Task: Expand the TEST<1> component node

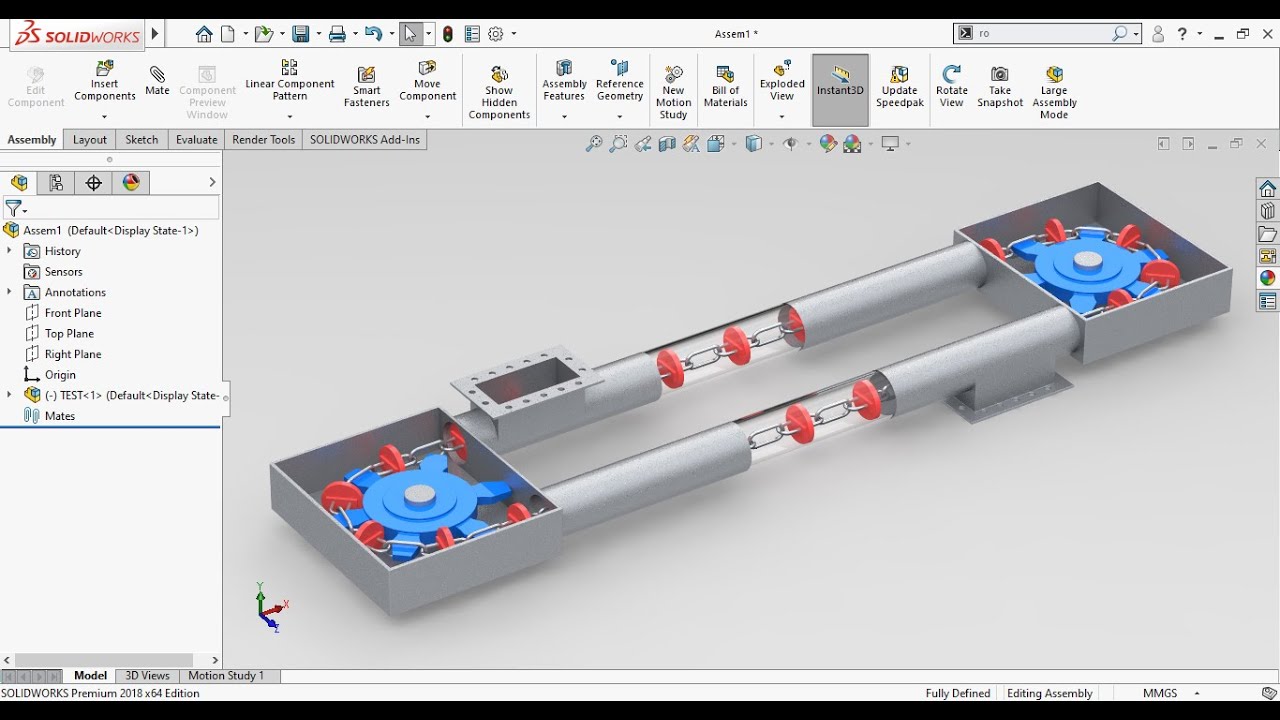Action: (9, 395)
